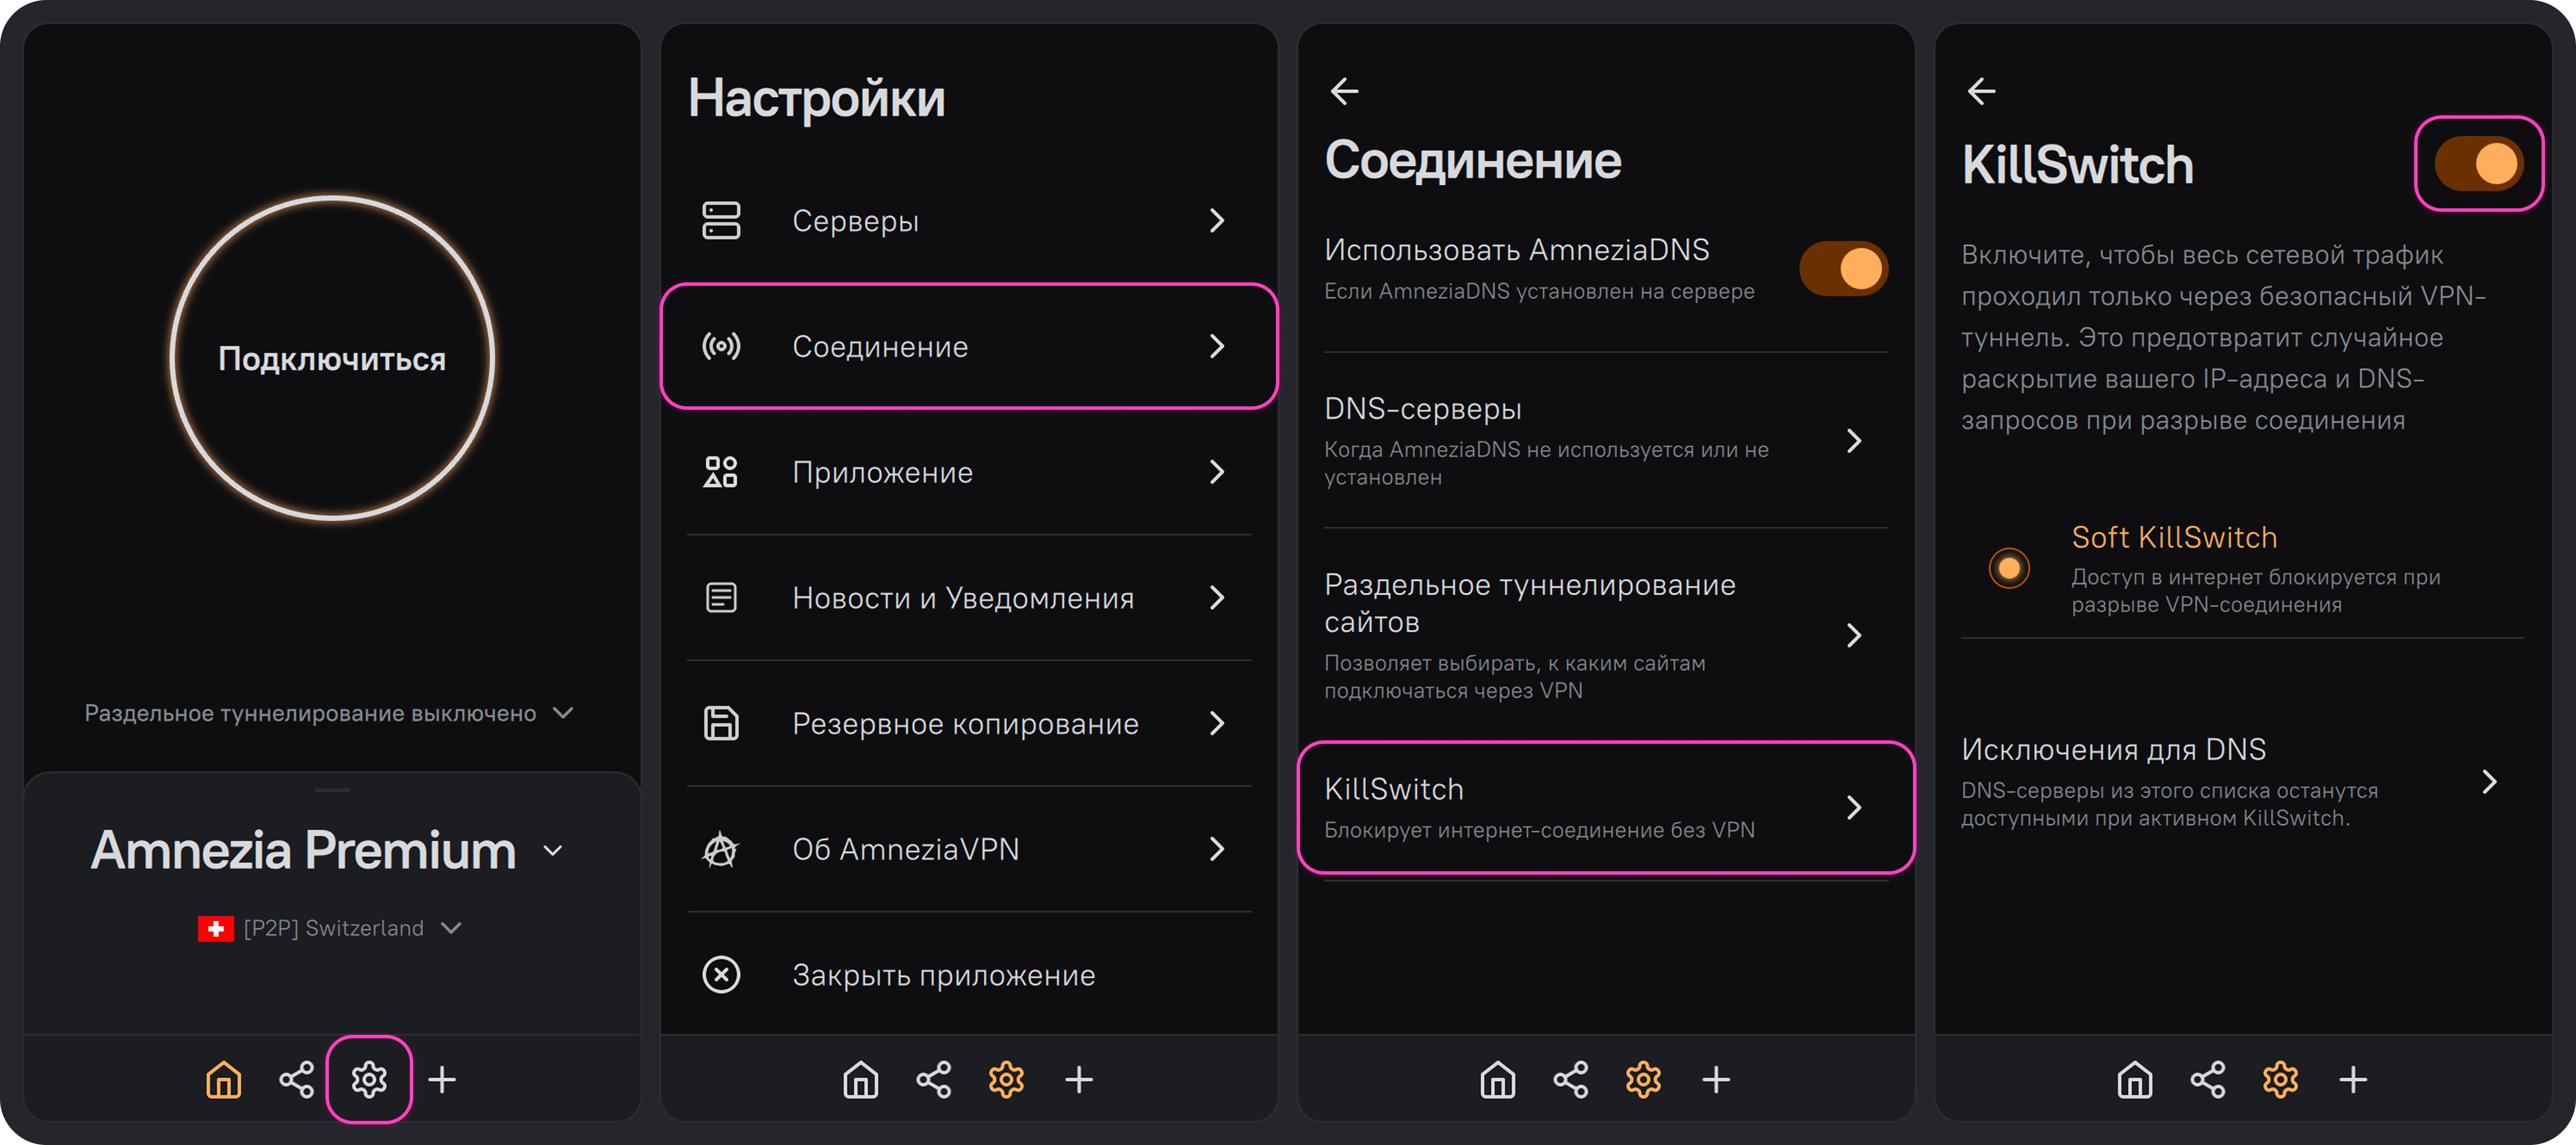The image size is (2576, 1145).
Task: Click chevron beside Раздельное туннелирование сайтов
Action: [1854, 635]
